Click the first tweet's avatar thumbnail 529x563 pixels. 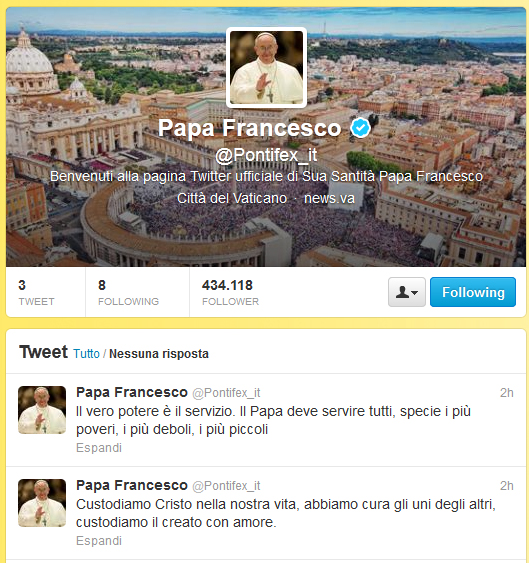pos(42,410)
